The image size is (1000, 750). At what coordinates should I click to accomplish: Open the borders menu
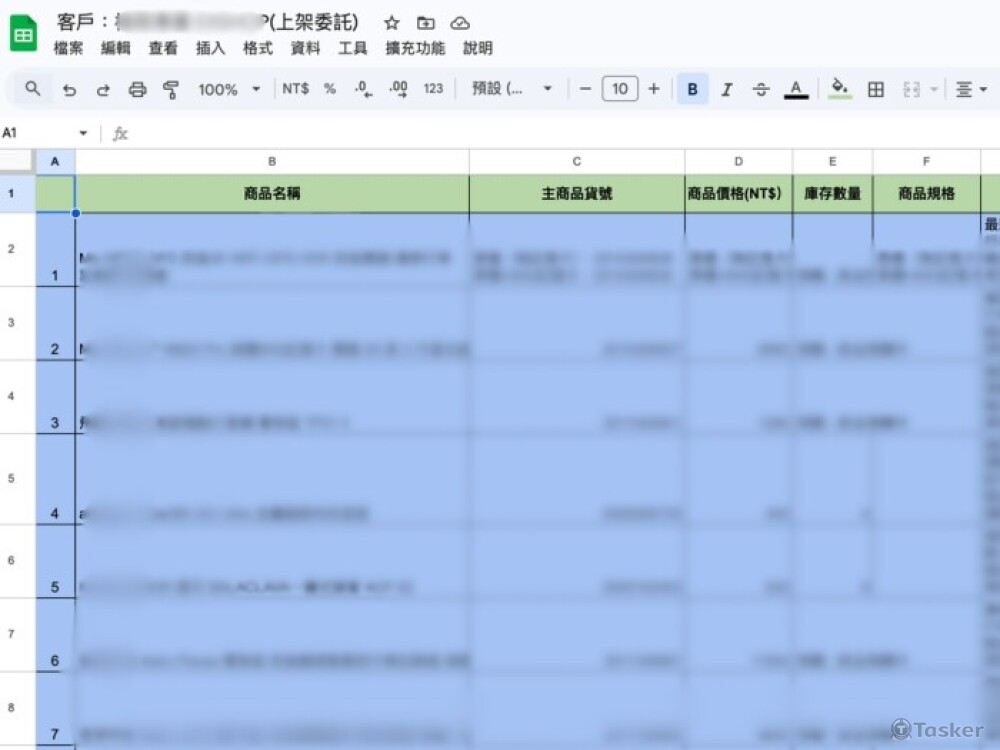pos(874,89)
